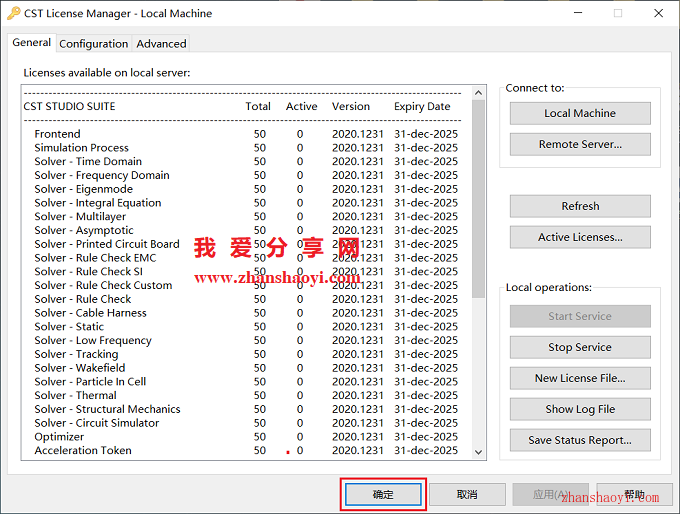
Task: Select Solver - Rule Check Custom row
Action: tap(246, 285)
